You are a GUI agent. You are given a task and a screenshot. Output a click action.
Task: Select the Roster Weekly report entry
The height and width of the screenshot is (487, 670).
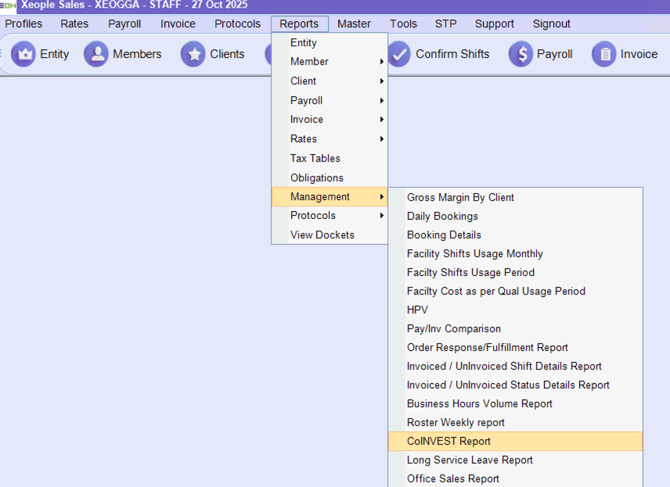point(455,422)
